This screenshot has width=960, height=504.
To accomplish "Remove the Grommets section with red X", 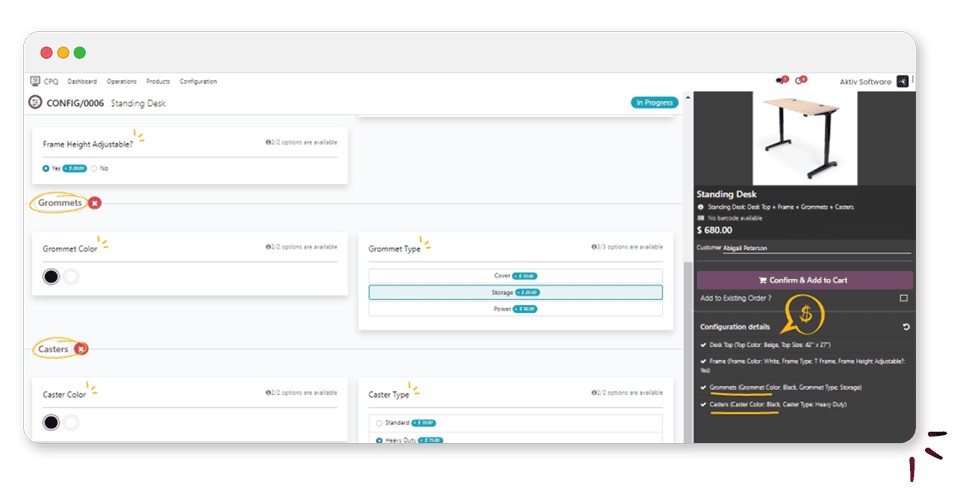I will point(95,203).
